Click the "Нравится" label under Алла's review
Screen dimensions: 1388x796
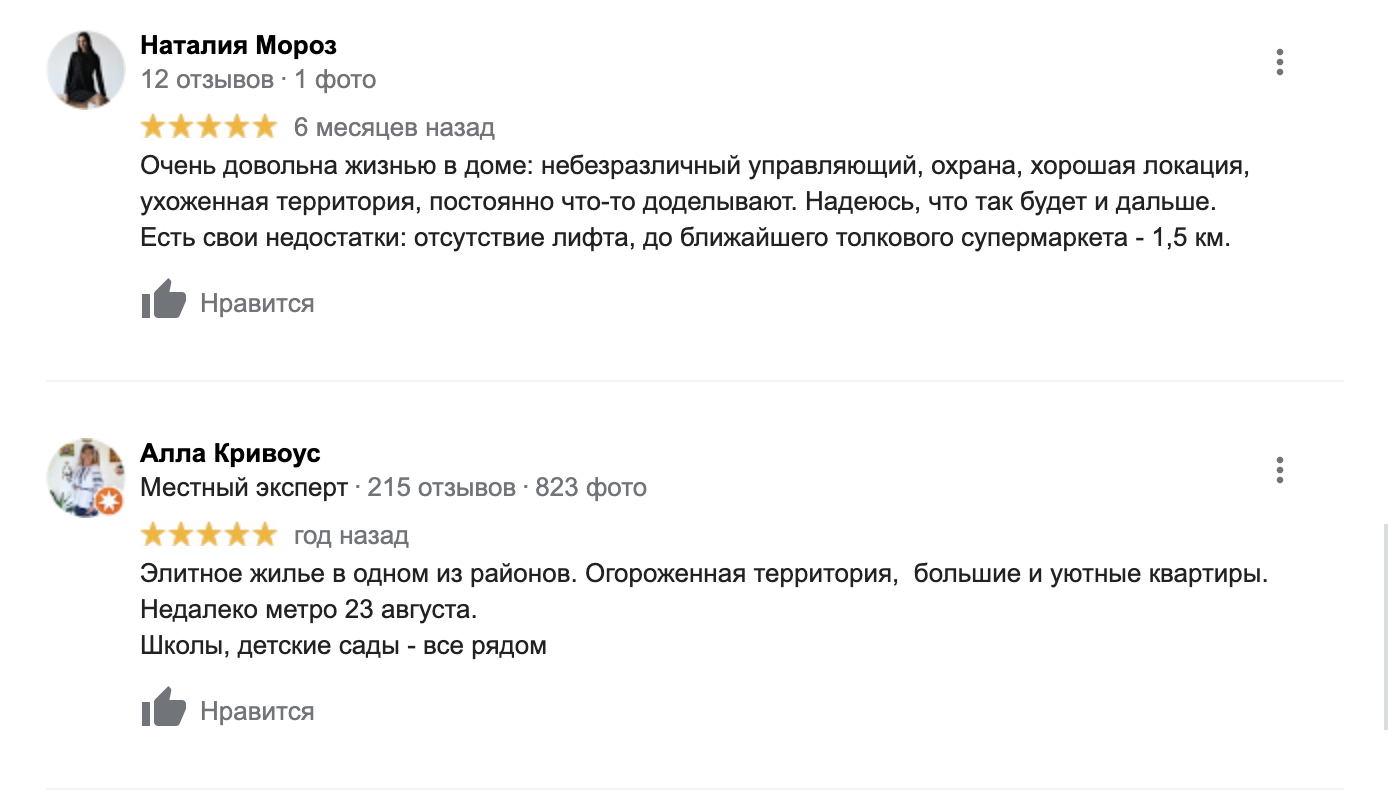tap(257, 712)
